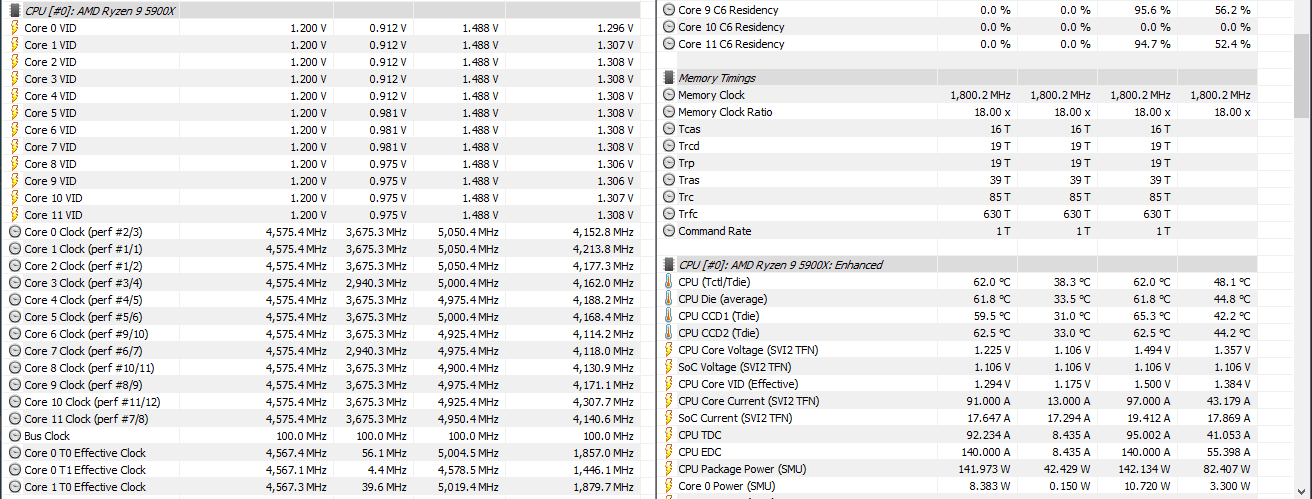The image size is (1312, 499).
Task: Click the round icon next to Command Rate
Action: (x=669, y=231)
